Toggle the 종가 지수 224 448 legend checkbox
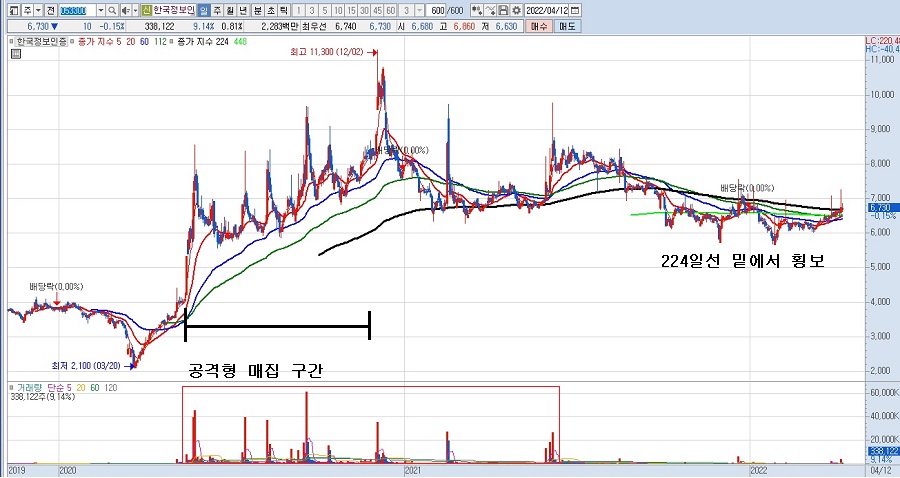Screen dimensions: 900x478 click(x=171, y=41)
